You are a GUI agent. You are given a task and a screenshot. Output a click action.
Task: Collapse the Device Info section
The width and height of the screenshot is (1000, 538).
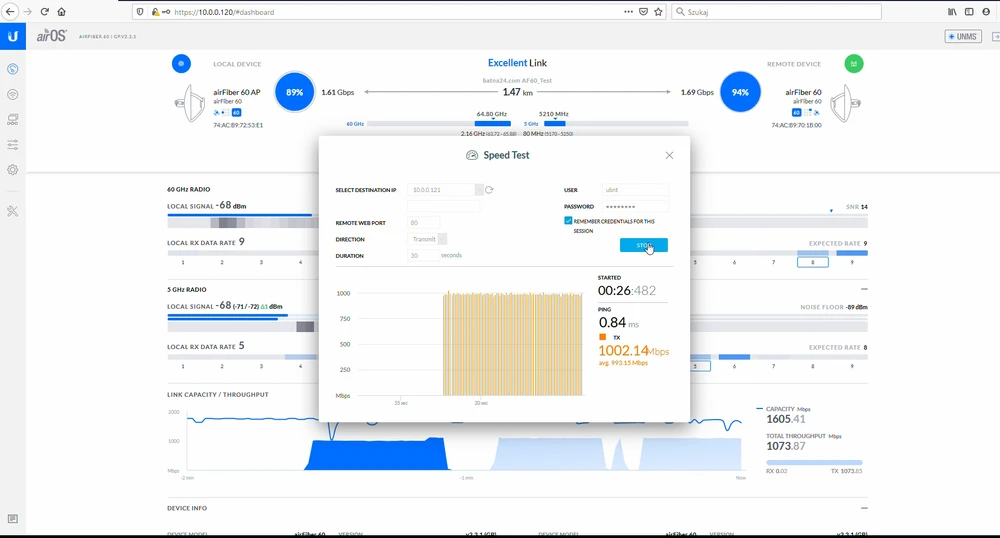point(864,508)
